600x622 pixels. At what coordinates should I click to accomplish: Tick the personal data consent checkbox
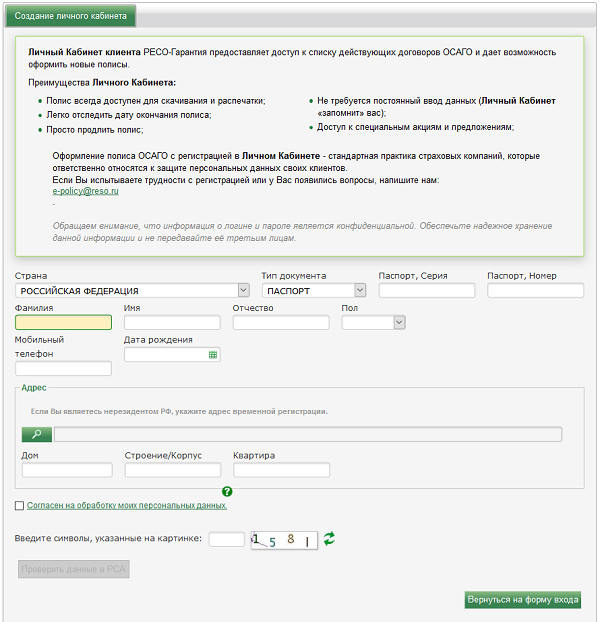coord(19,506)
